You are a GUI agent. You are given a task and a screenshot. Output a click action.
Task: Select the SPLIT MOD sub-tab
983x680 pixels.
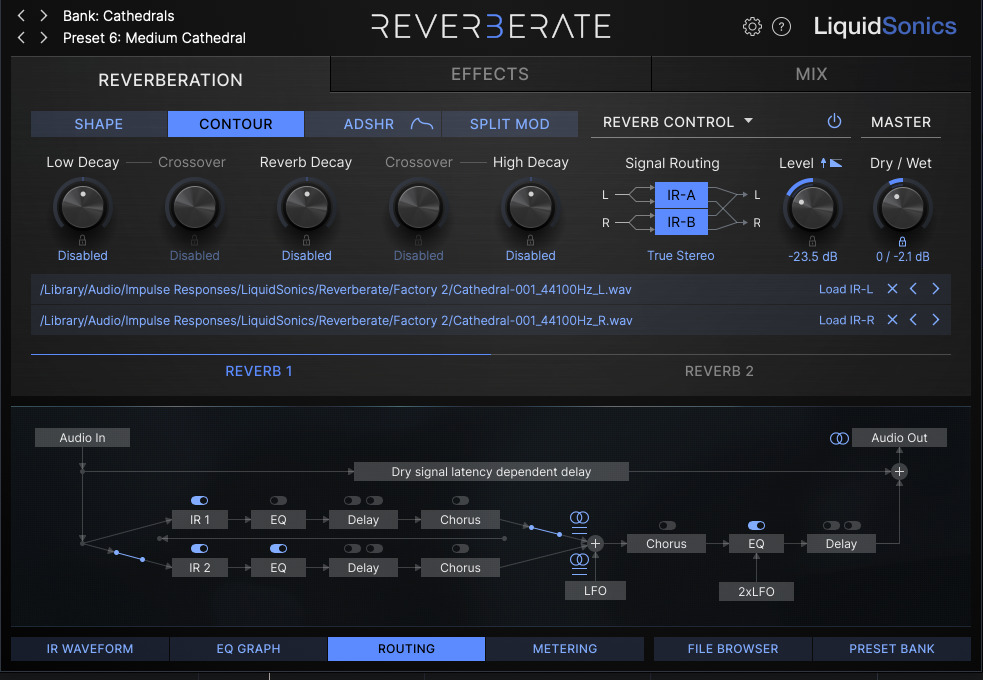pos(510,124)
